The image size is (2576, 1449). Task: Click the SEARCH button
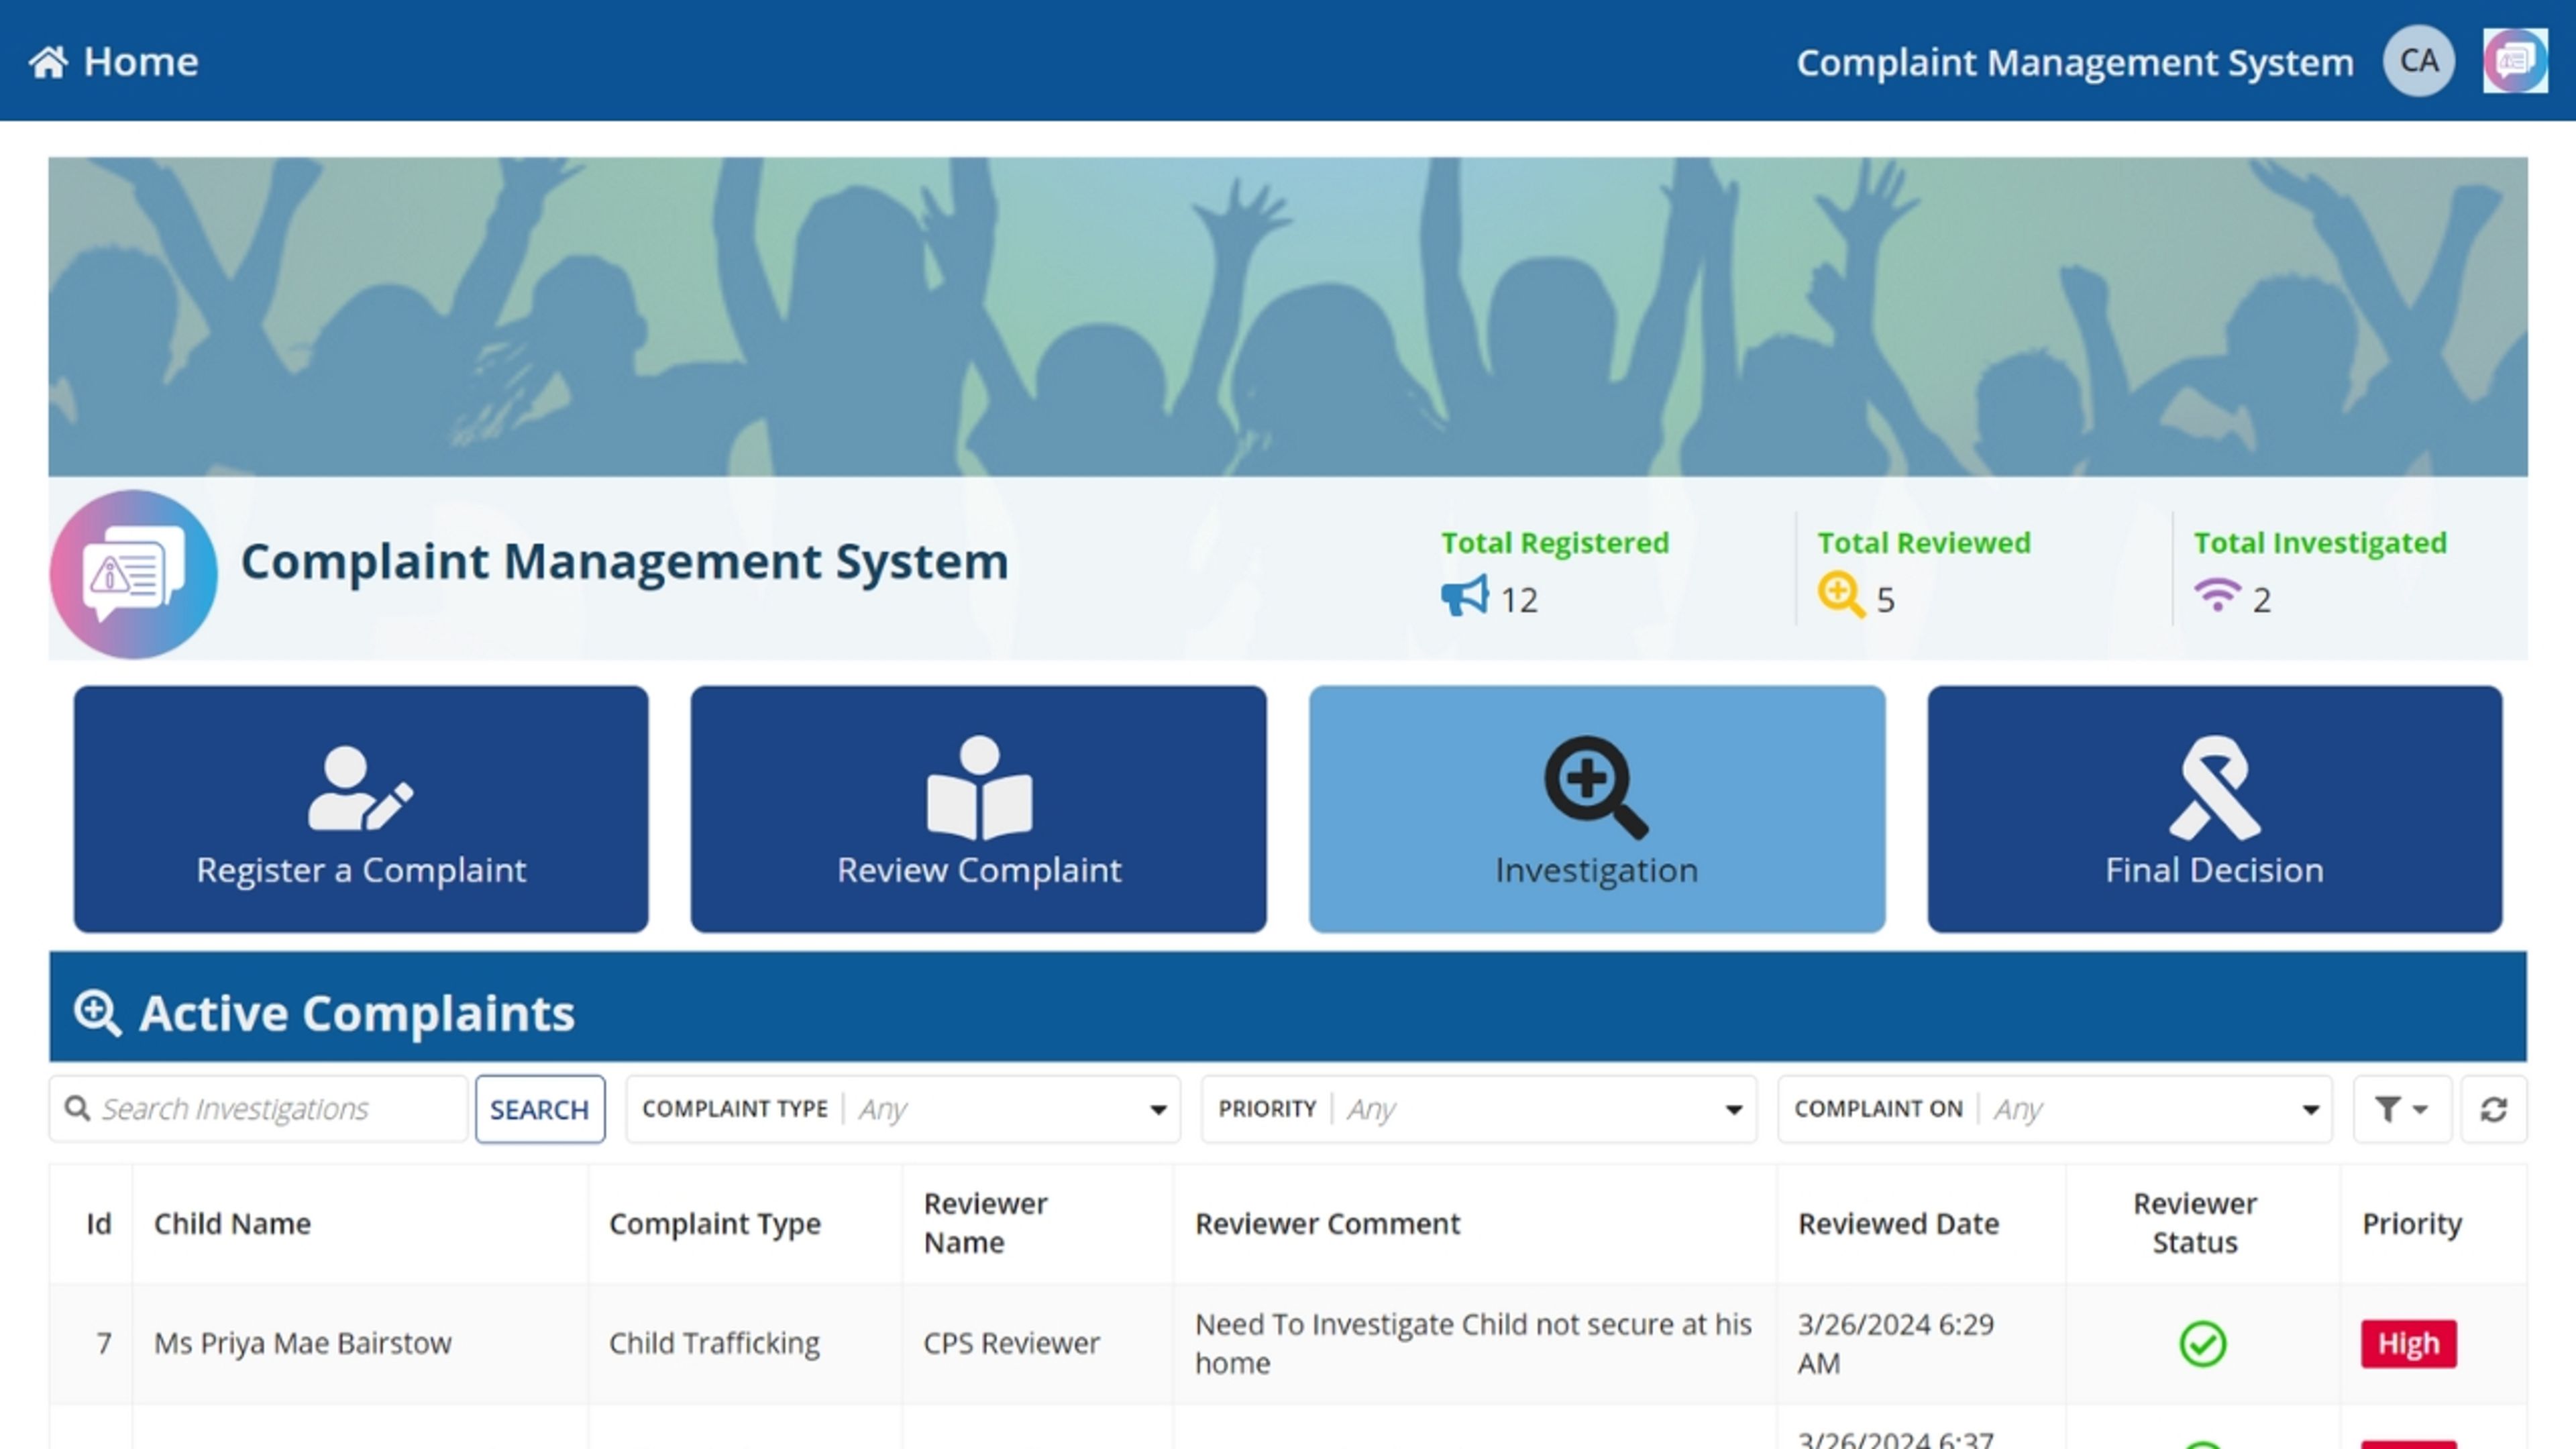tap(540, 1109)
